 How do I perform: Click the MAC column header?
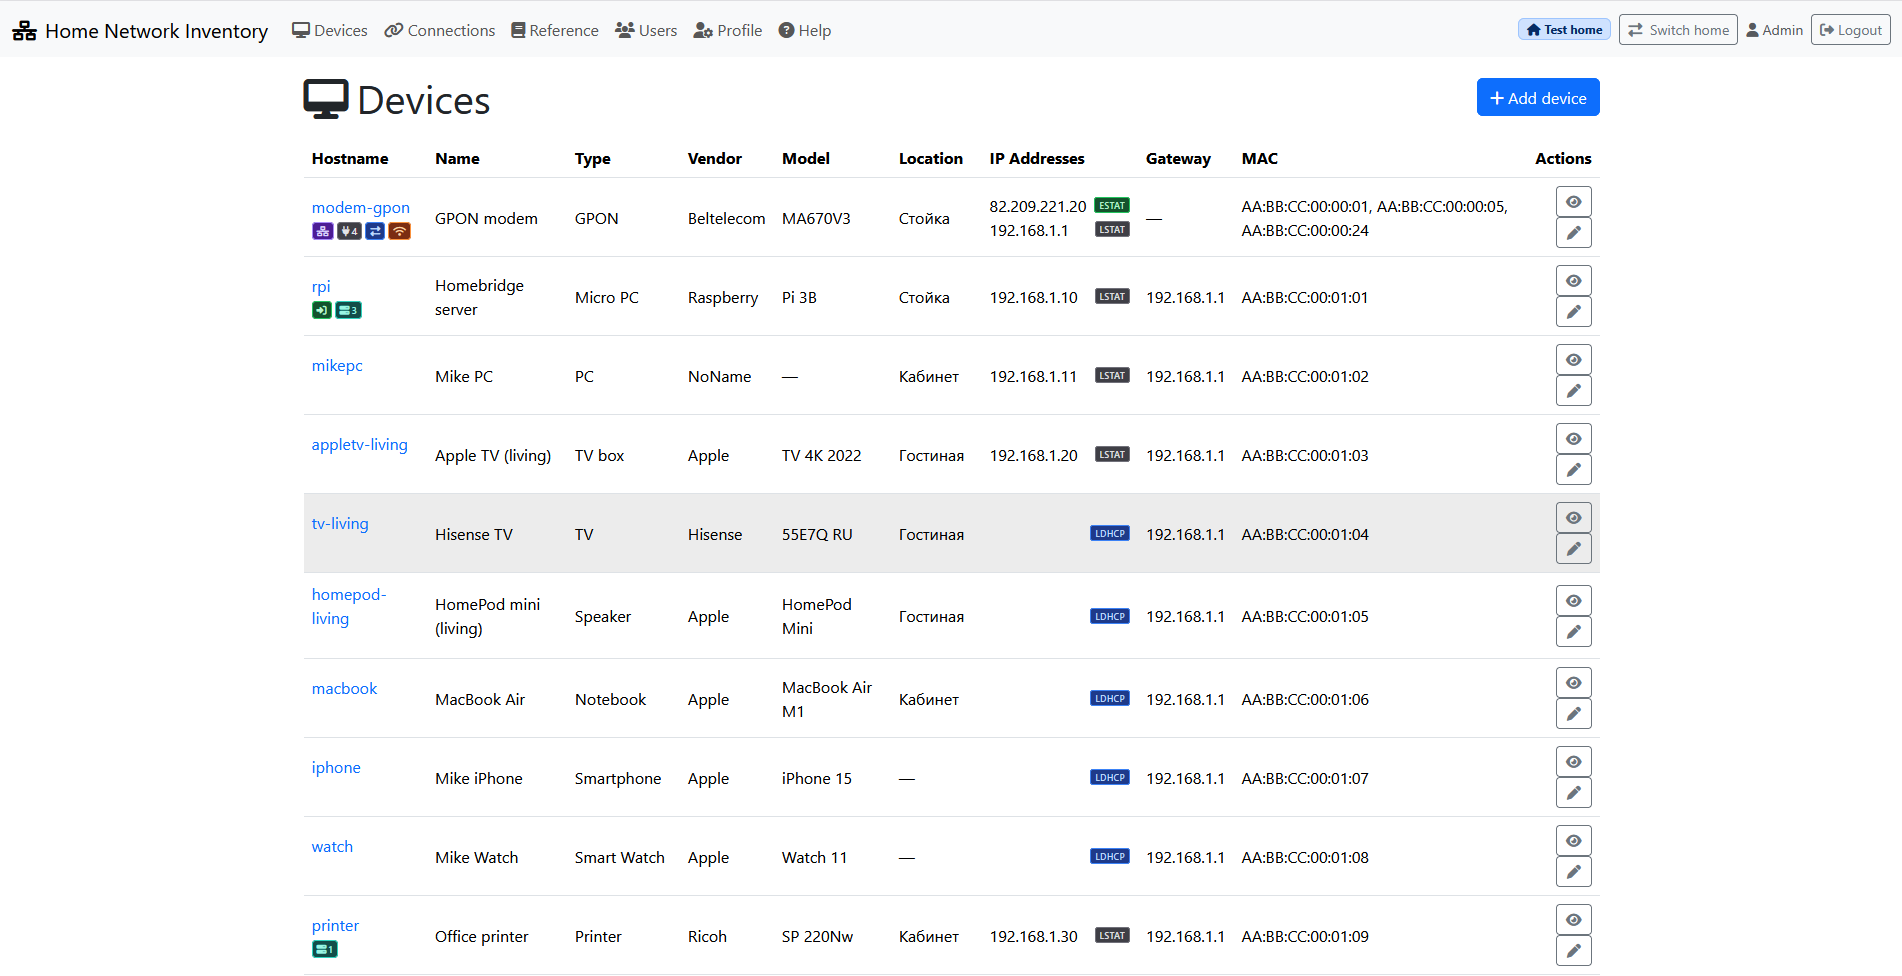click(x=1260, y=158)
